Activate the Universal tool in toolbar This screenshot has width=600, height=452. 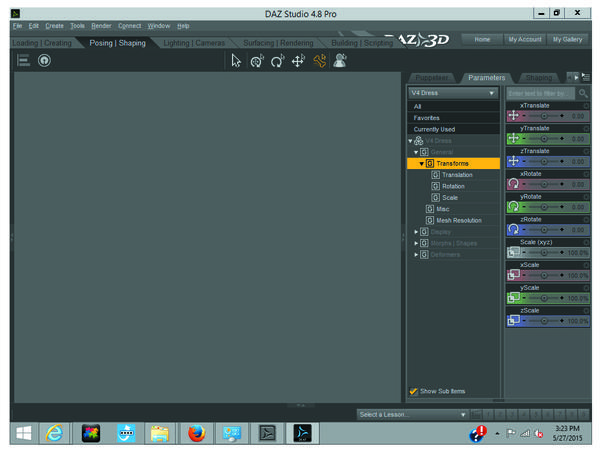click(257, 60)
